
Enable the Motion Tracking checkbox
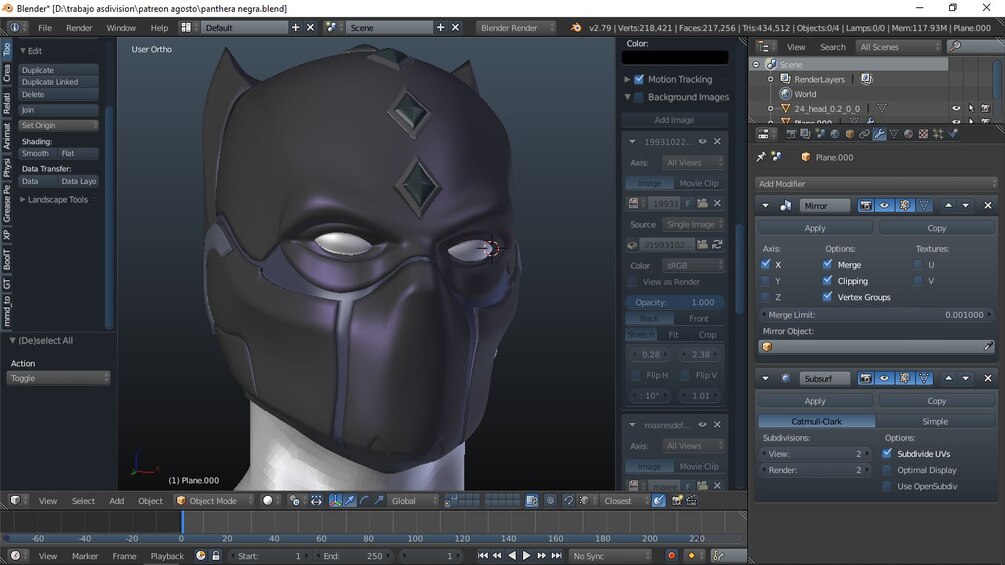point(639,79)
